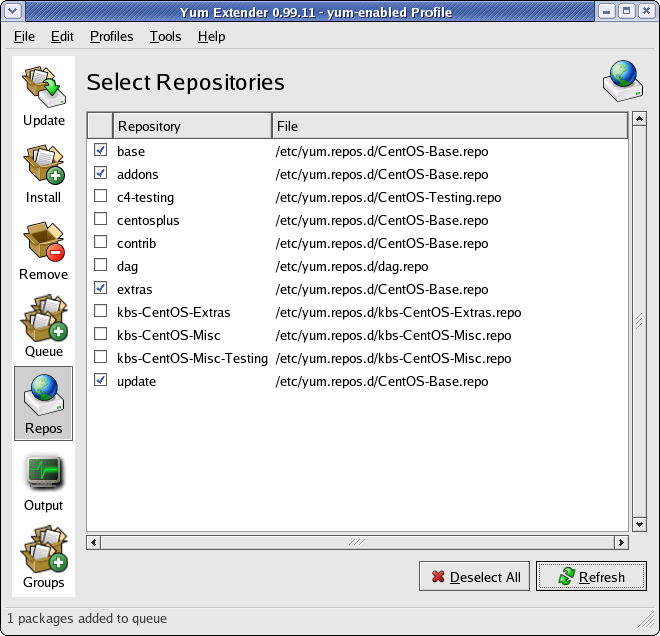Enable the c4-testing repository checkbox

100,197
